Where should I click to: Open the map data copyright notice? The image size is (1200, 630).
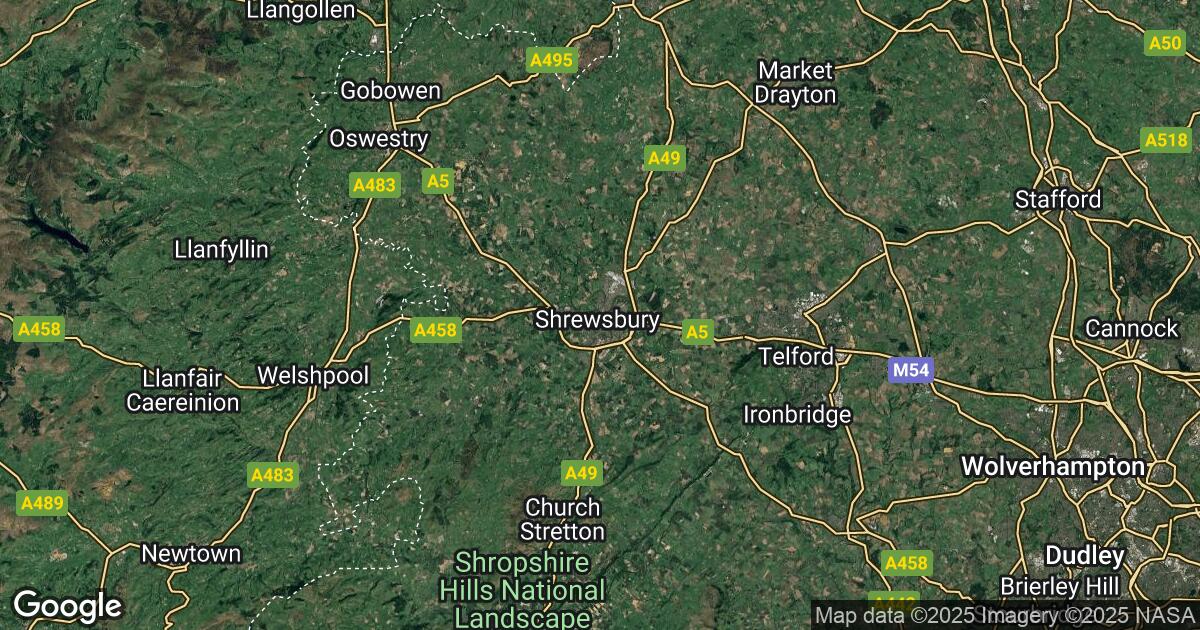[1004, 615]
